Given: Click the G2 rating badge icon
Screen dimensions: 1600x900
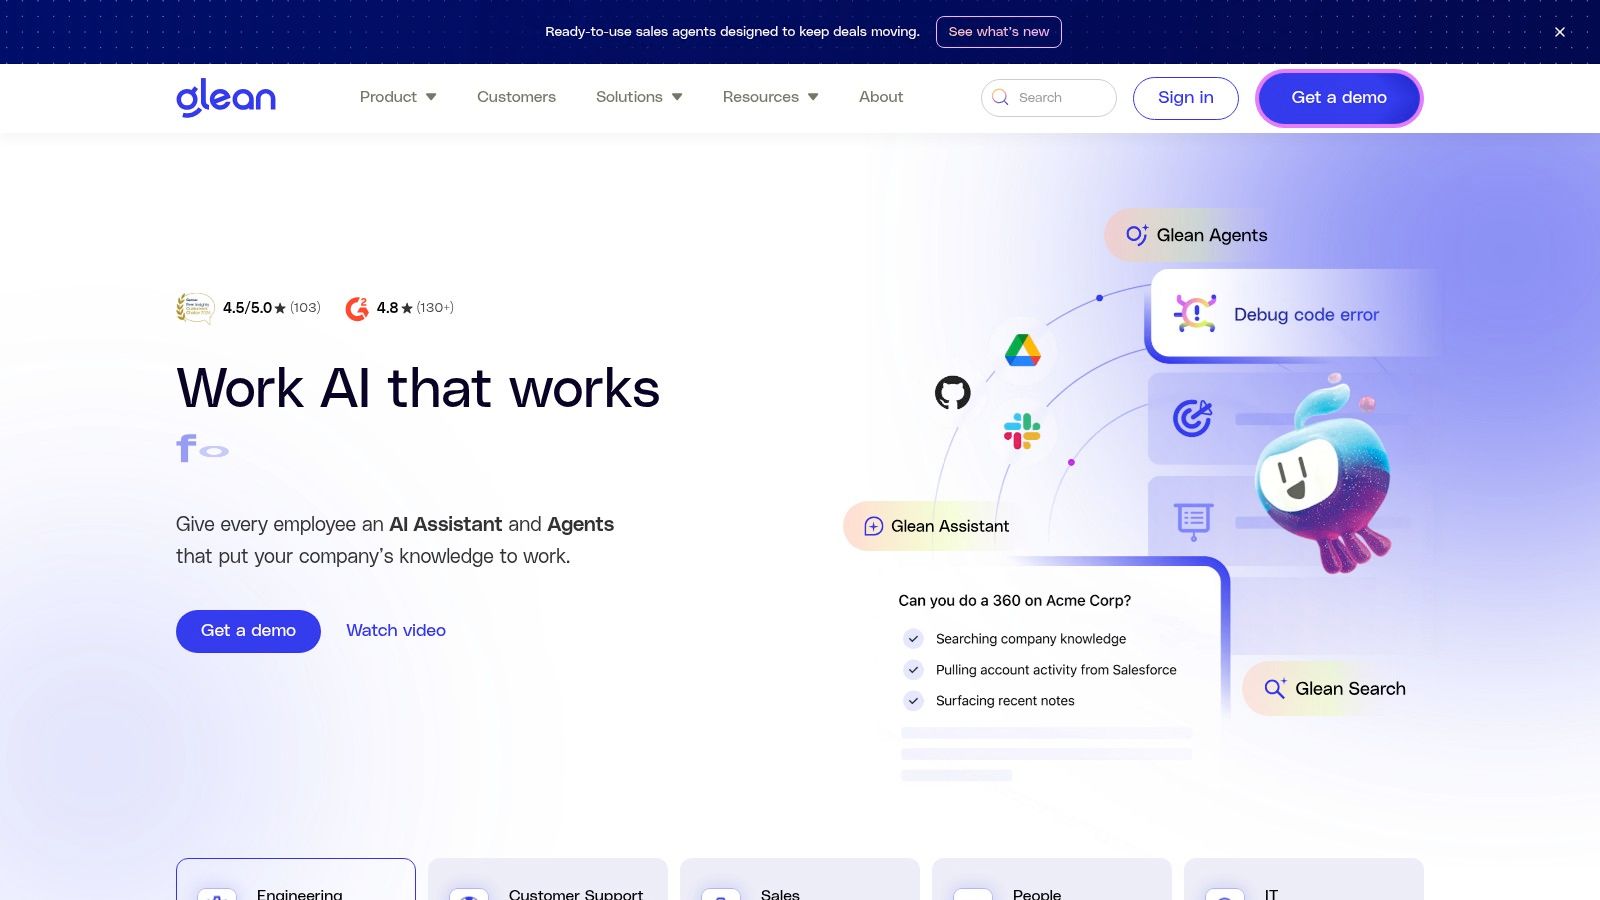Looking at the screenshot, I should (357, 308).
